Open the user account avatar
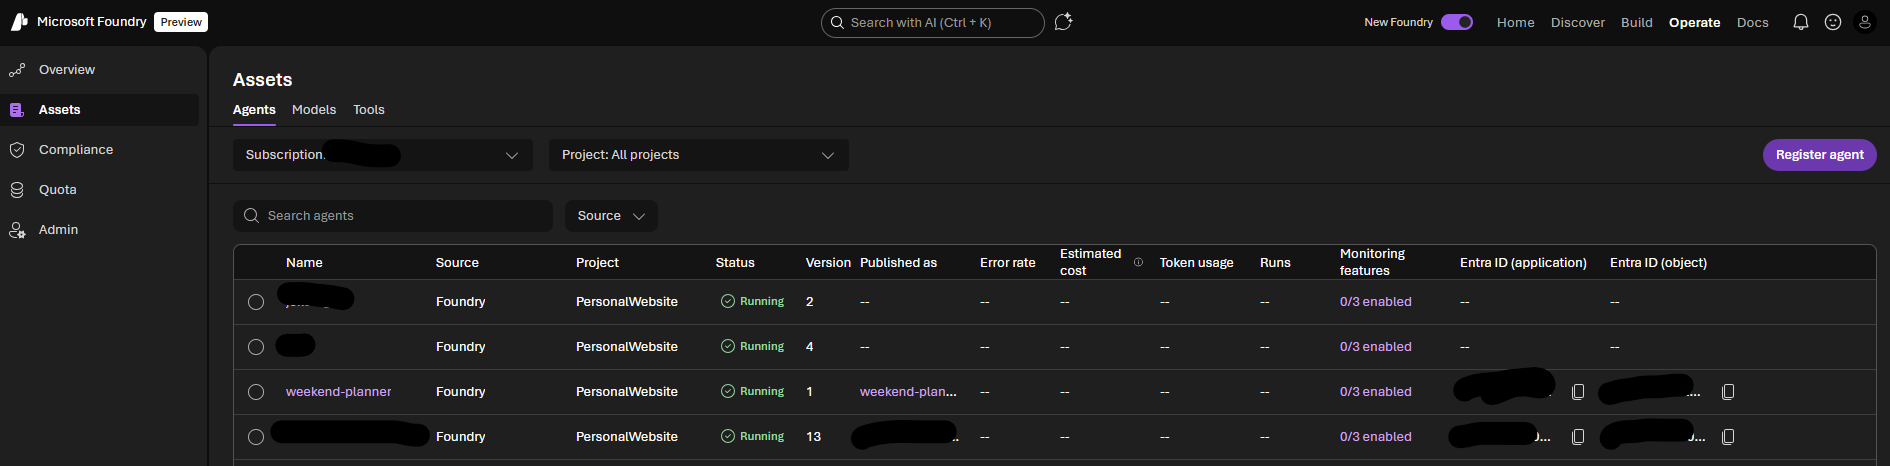Image resolution: width=1890 pixels, height=466 pixels. pyautogui.click(x=1865, y=22)
